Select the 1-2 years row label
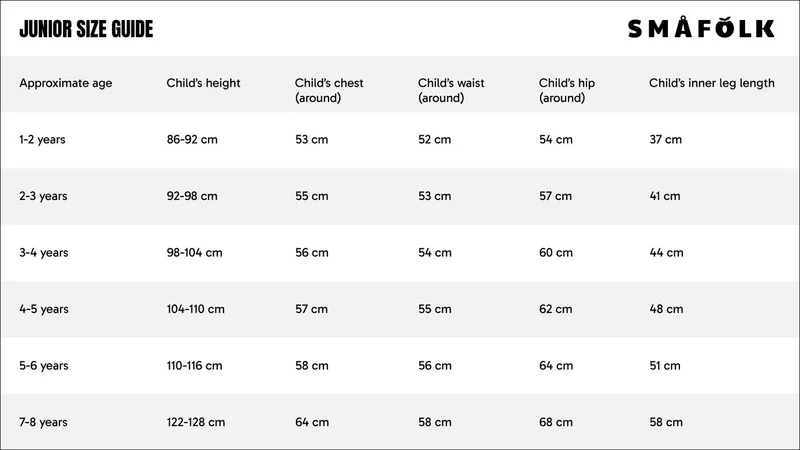The height and width of the screenshot is (450, 800). [x=42, y=140]
